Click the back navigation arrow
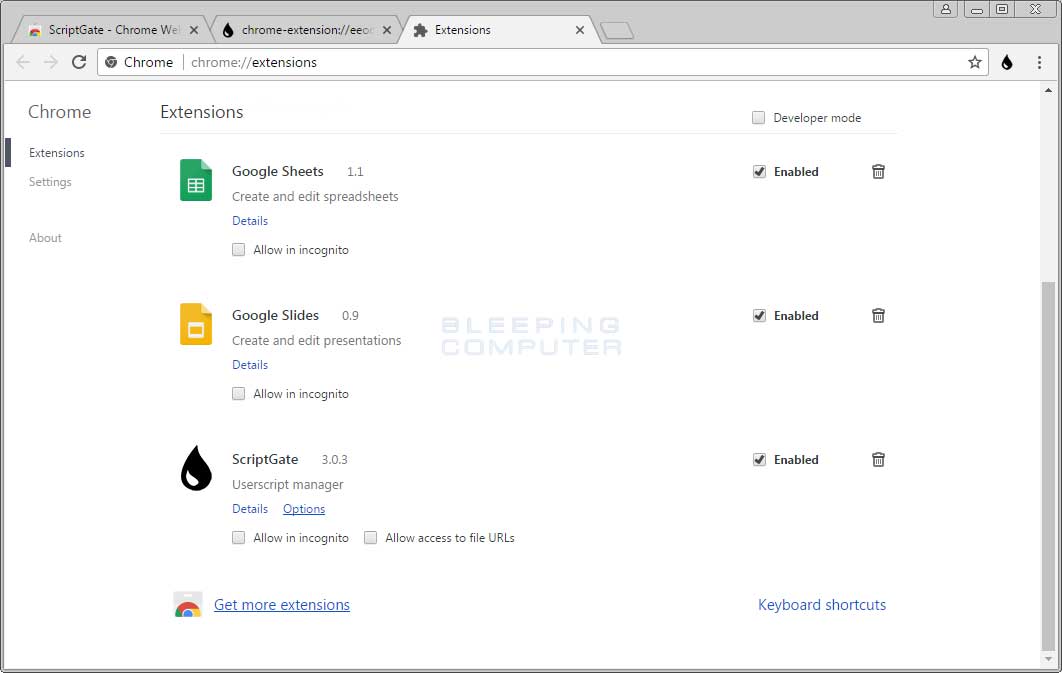 23,62
